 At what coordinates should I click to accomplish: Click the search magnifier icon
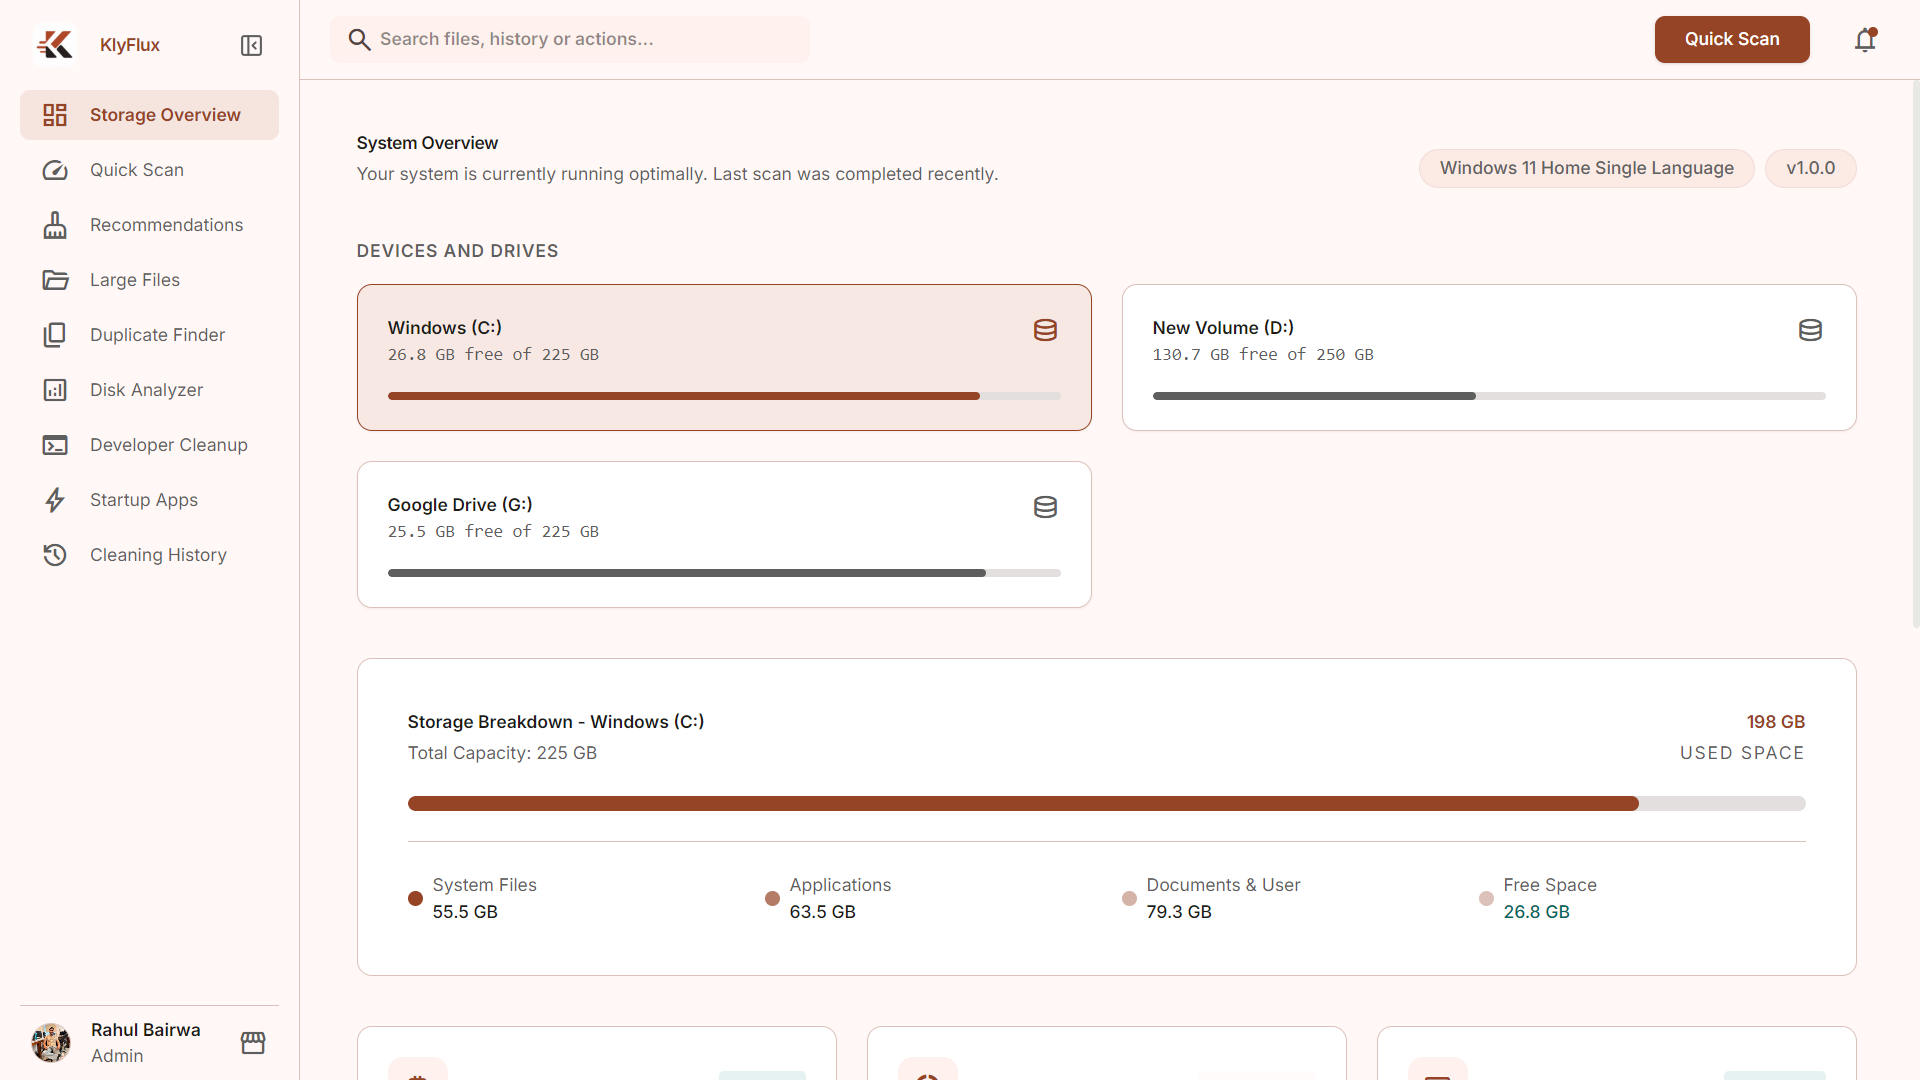point(359,39)
